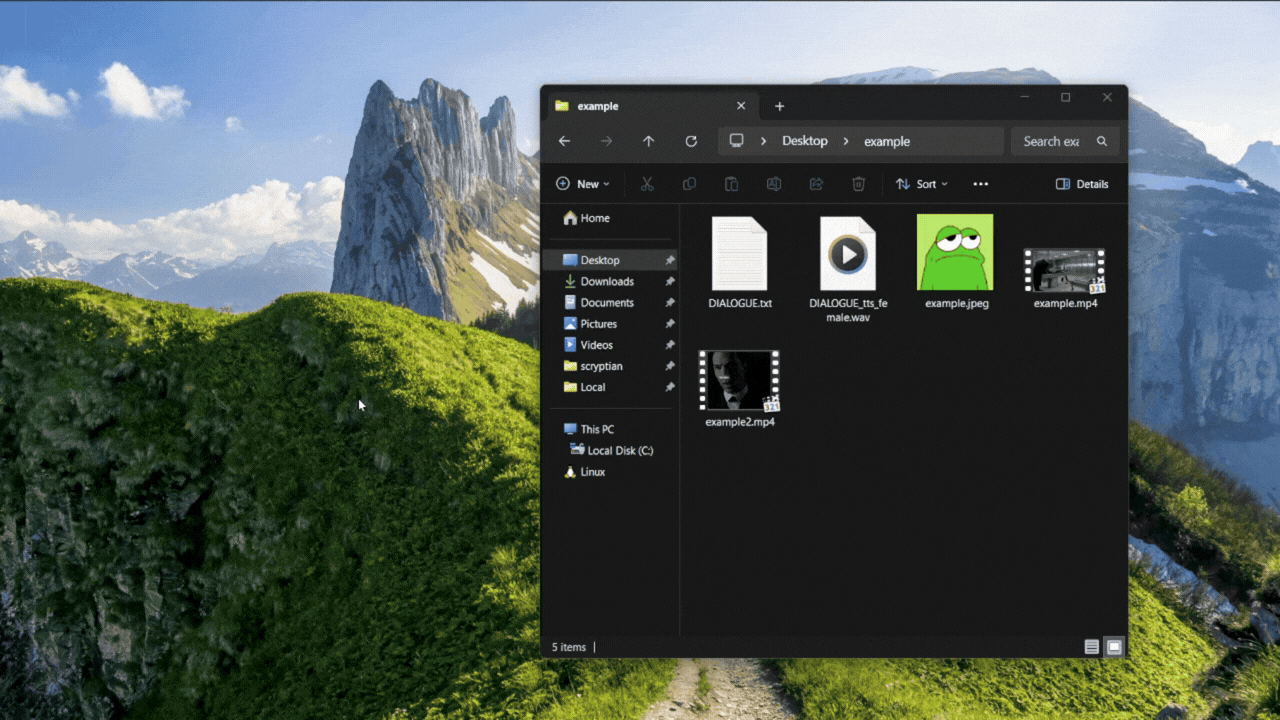Image resolution: width=1280 pixels, height=720 pixels.
Task: Open Home in the sidebar
Action: point(586,218)
